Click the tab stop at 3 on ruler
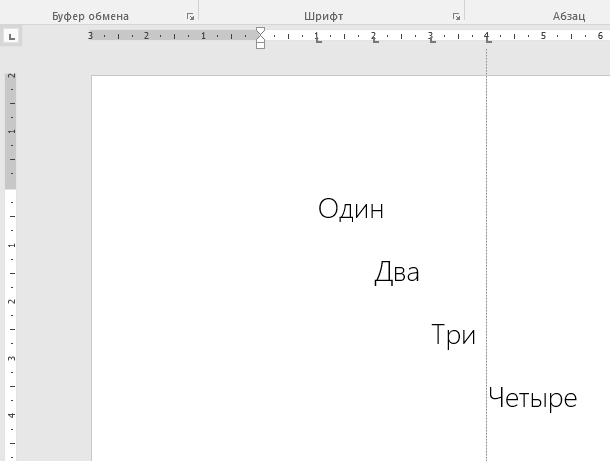 click(432, 40)
